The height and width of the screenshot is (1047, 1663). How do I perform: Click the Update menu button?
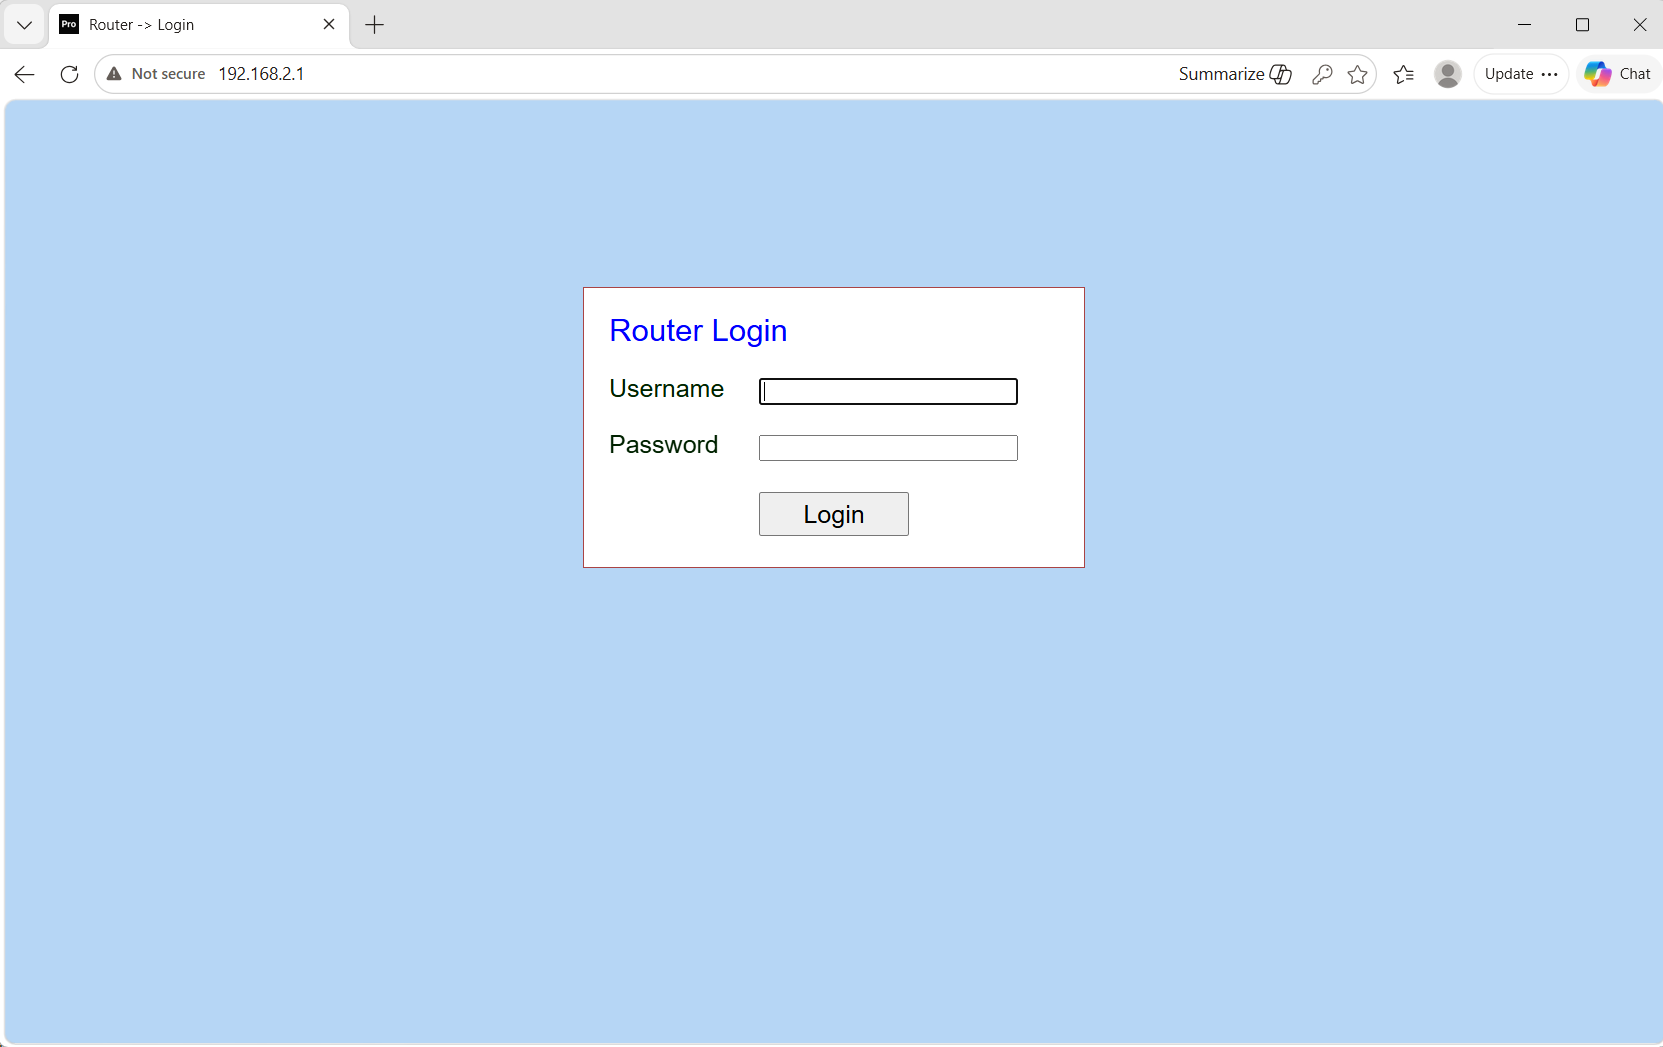click(1521, 74)
